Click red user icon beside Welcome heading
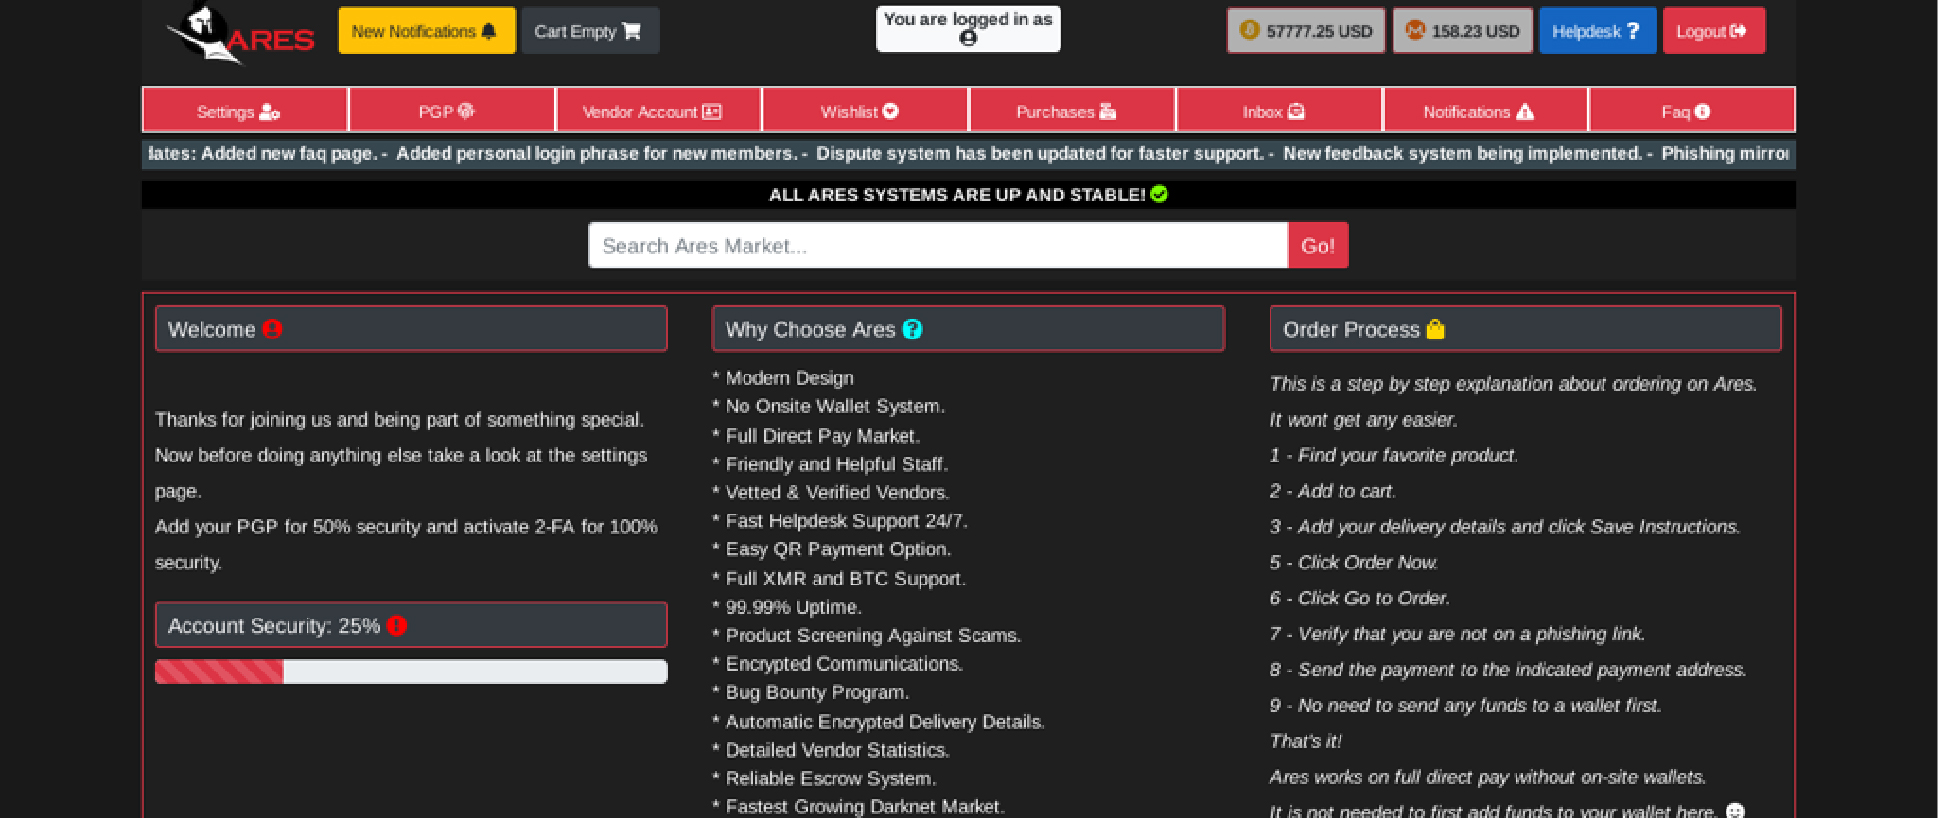 tap(272, 329)
